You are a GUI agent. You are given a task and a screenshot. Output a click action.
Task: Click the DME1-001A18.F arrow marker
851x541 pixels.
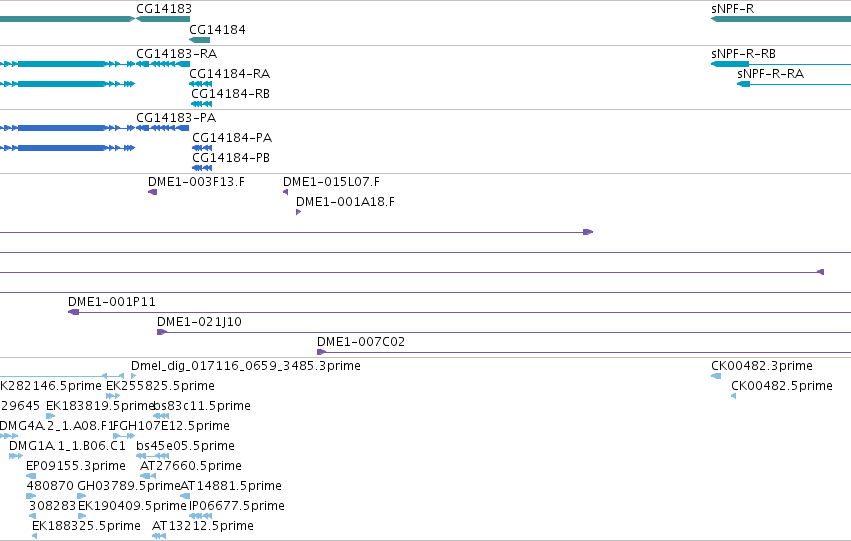pos(299,212)
